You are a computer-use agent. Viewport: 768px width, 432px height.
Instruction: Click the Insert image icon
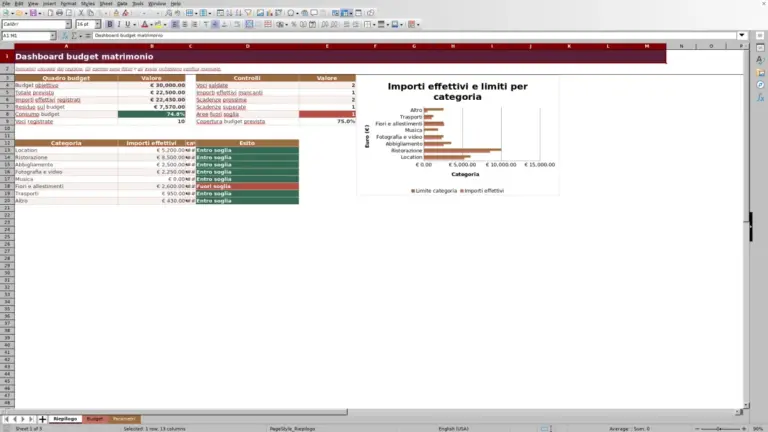(x=260, y=13)
